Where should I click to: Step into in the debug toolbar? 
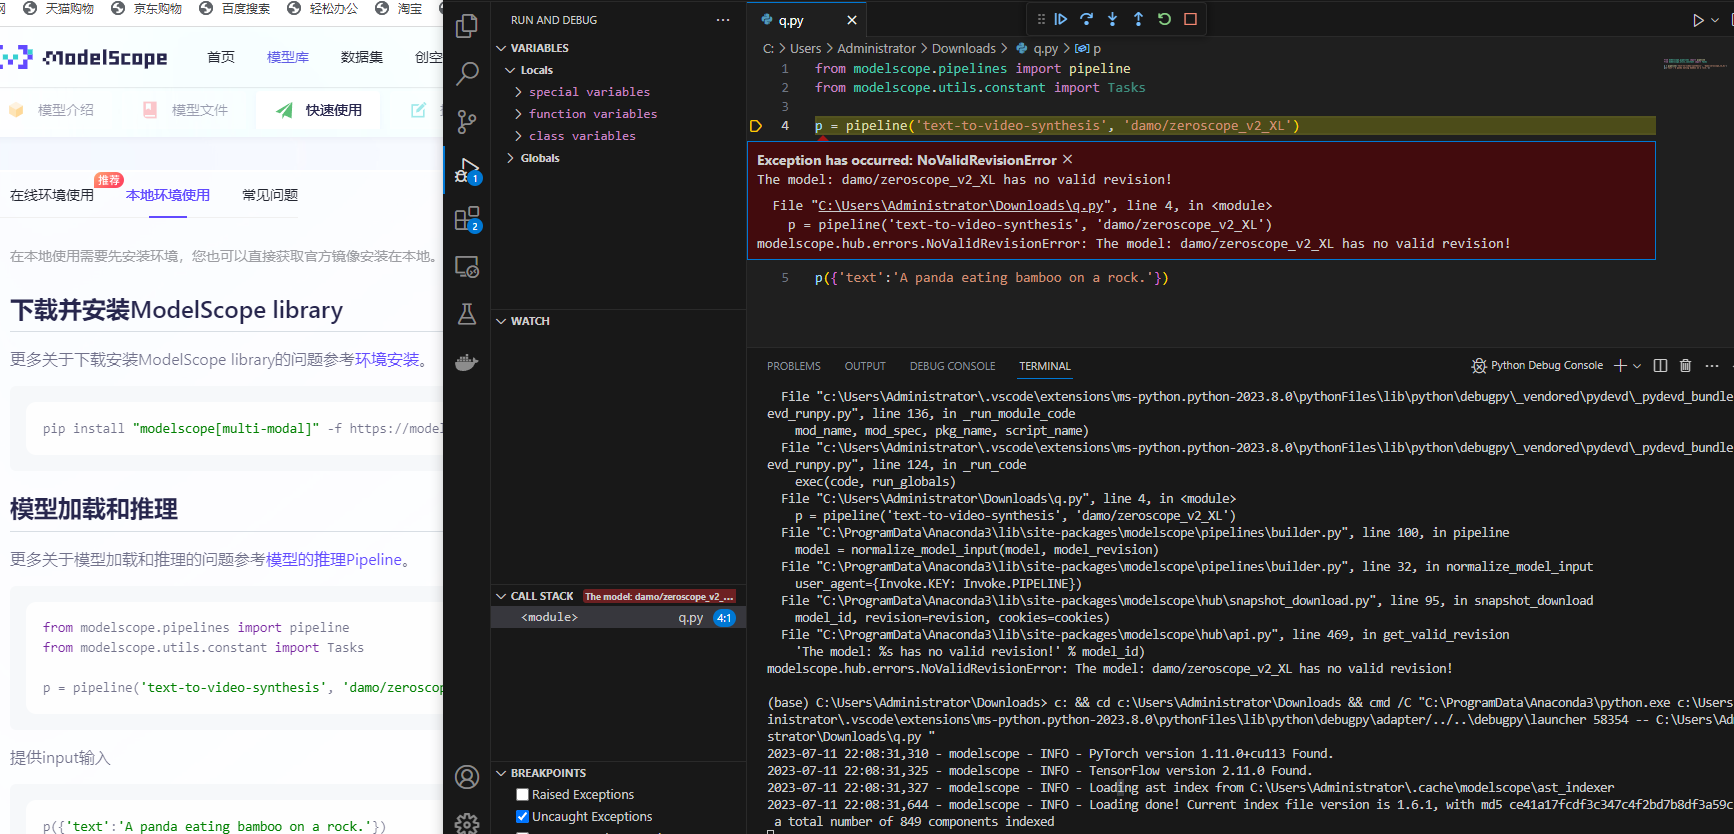(1112, 19)
